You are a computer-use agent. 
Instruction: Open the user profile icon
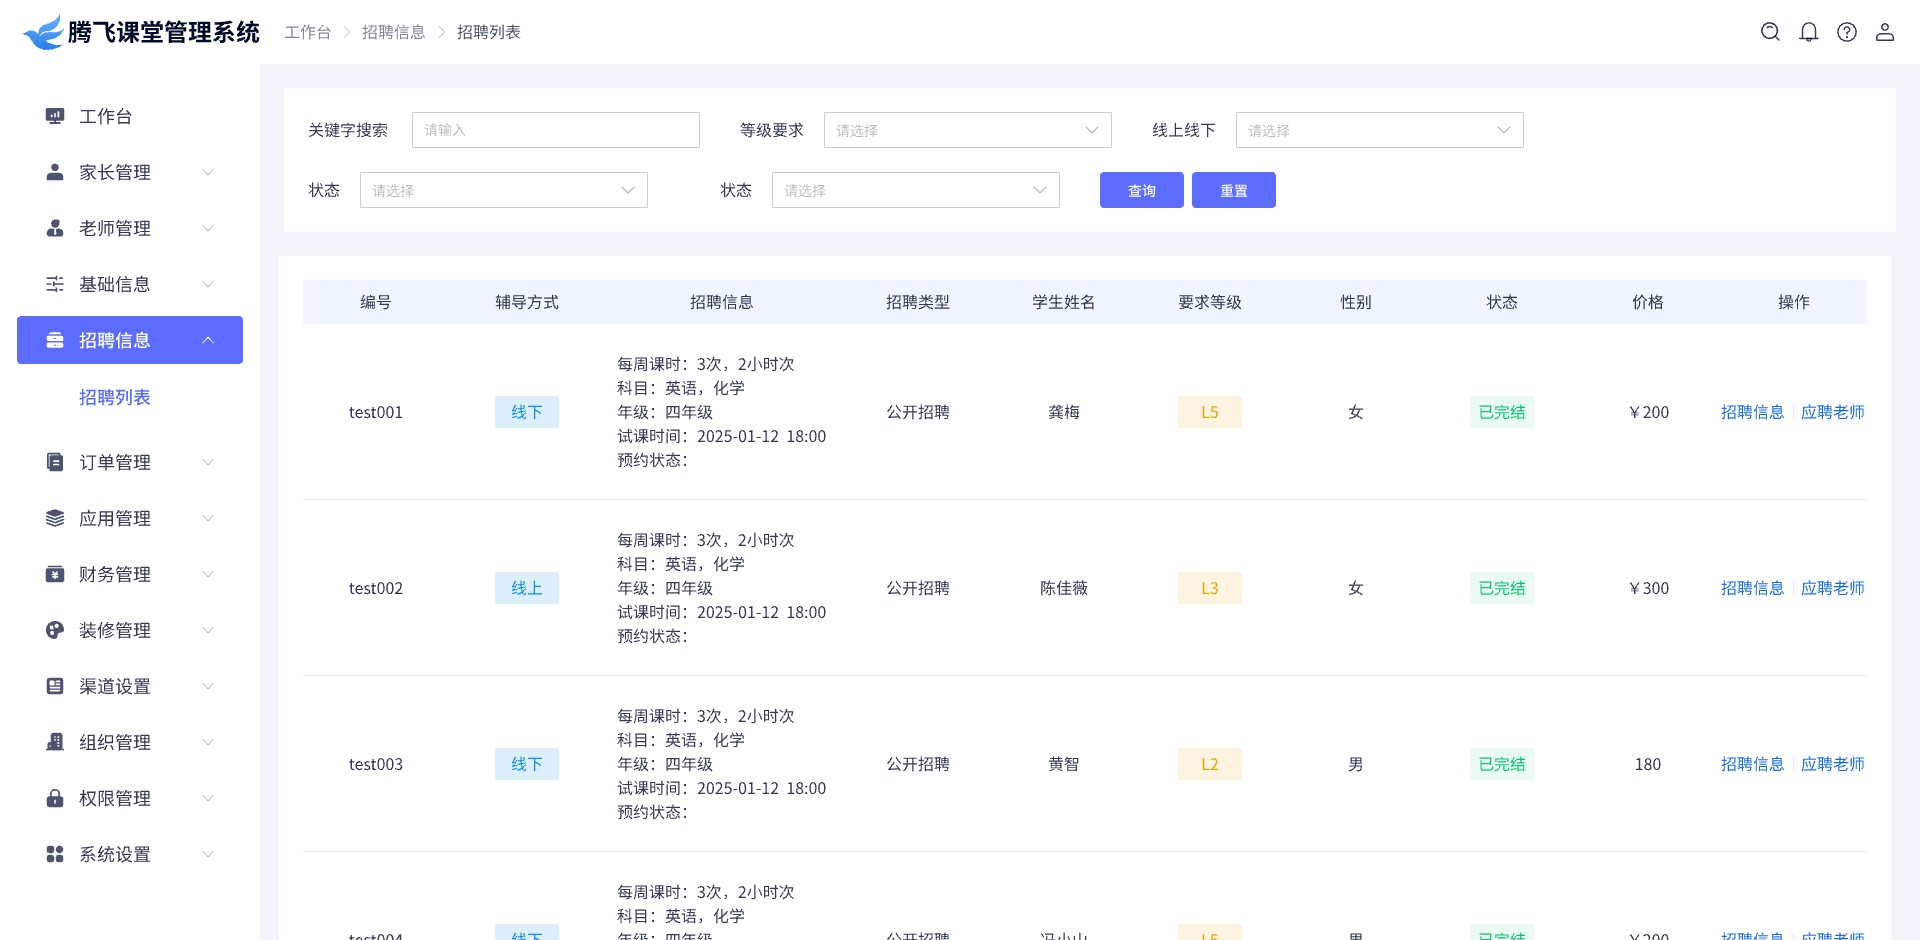pos(1884,32)
